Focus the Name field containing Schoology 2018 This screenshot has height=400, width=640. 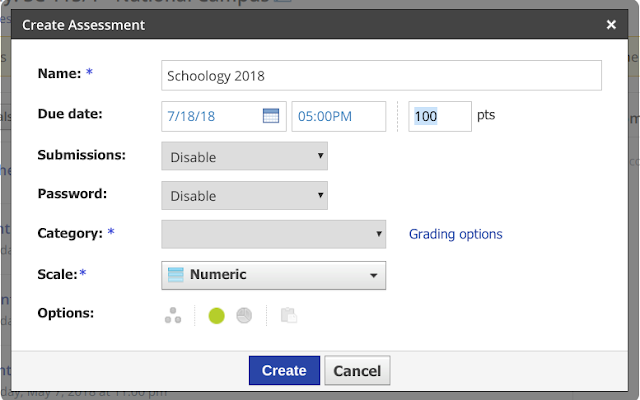pyautogui.click(x=381, y=76)
